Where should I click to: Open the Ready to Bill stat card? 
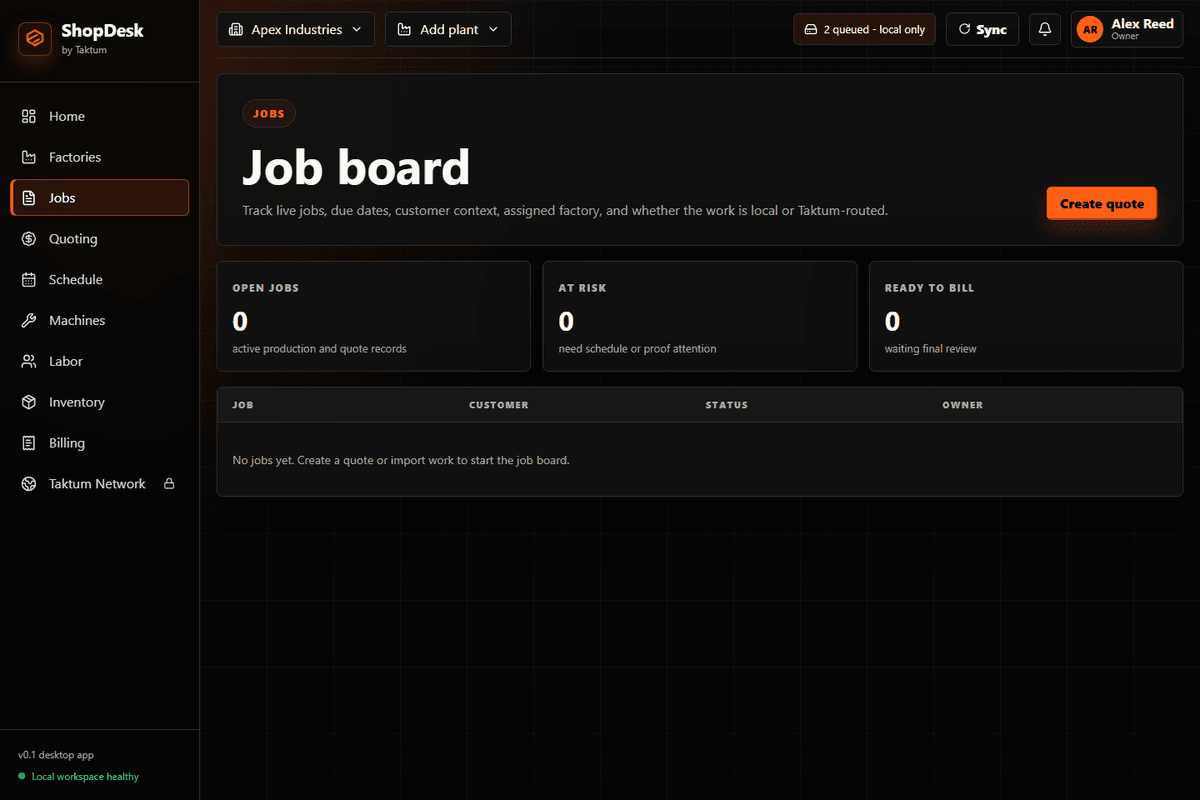click(x=1026, y=316)
